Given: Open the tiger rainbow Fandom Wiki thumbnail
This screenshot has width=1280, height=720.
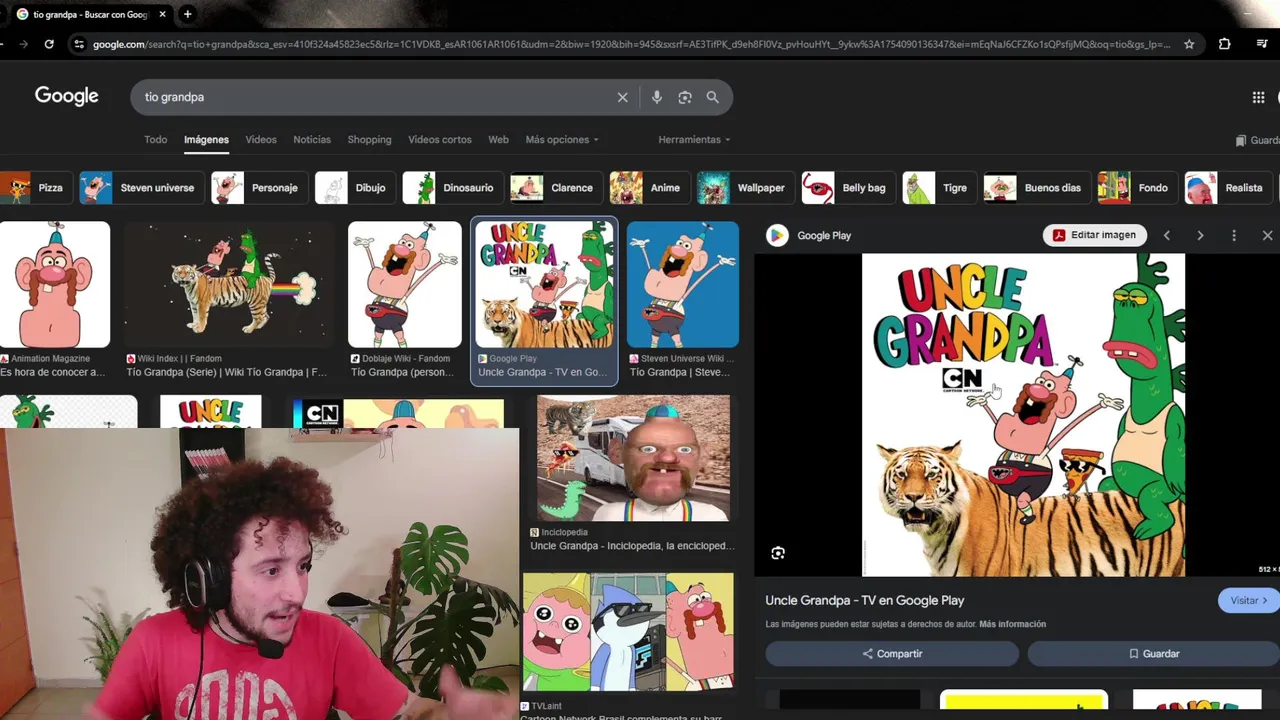Looking at the screenshot, I should [229, 285].
